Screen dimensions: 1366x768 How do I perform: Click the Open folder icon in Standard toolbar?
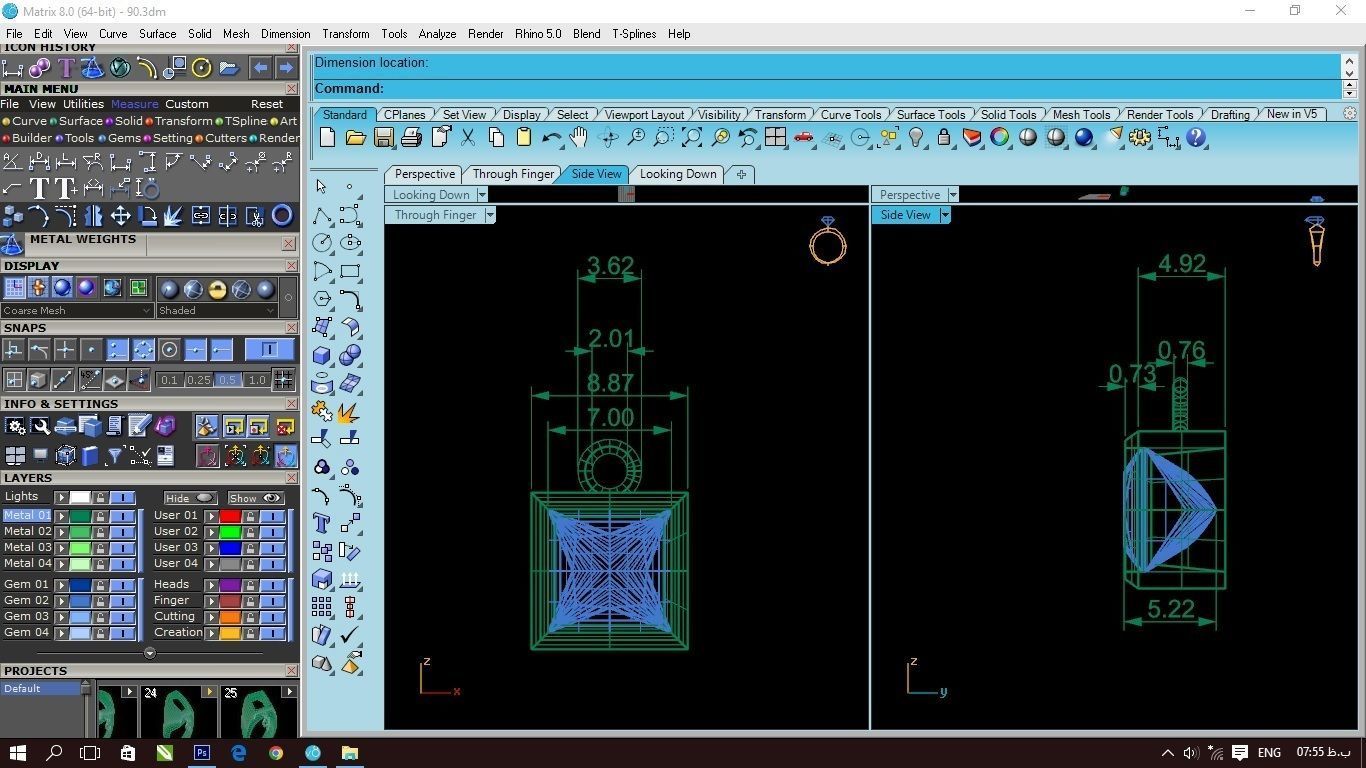tap(355, 138)
